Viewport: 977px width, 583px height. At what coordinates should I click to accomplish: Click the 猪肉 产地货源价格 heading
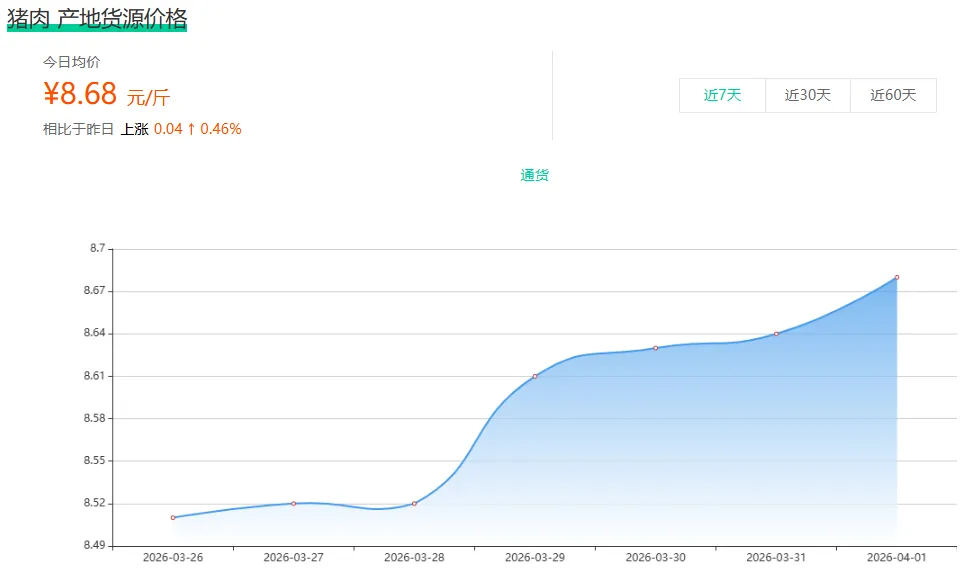click(x=97, y=18)
